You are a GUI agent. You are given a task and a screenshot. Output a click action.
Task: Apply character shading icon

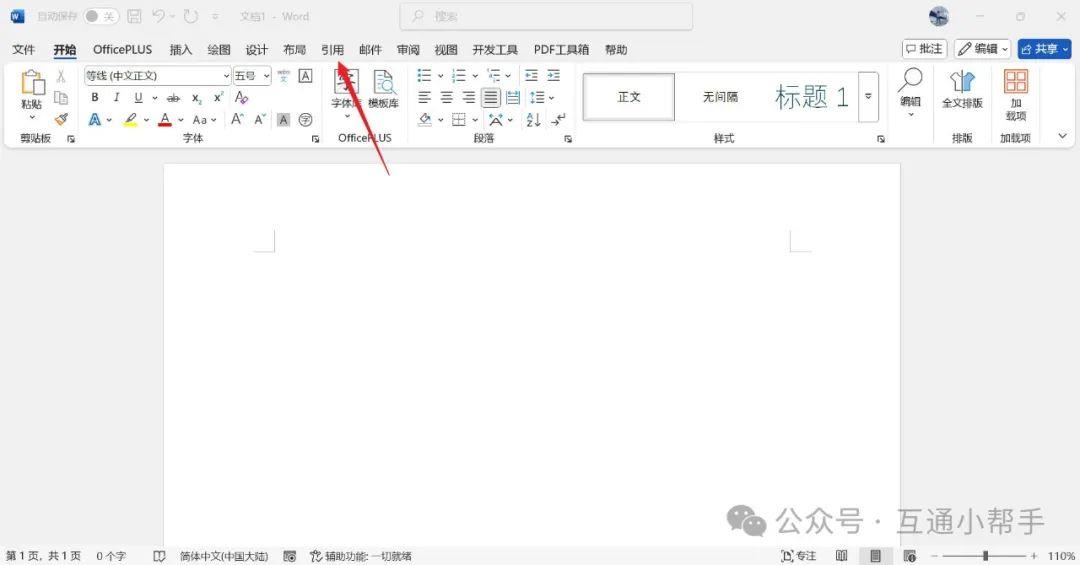[283, 120]
